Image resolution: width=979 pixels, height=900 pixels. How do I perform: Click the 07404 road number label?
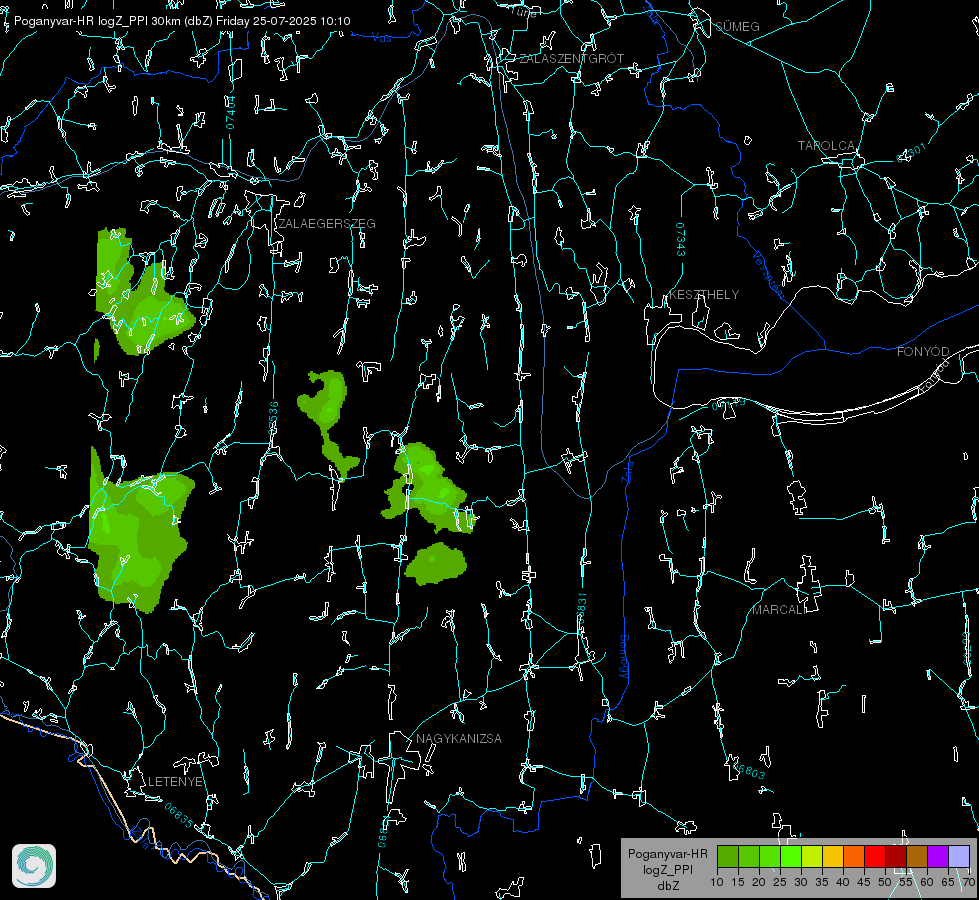[x=230, y=112]
